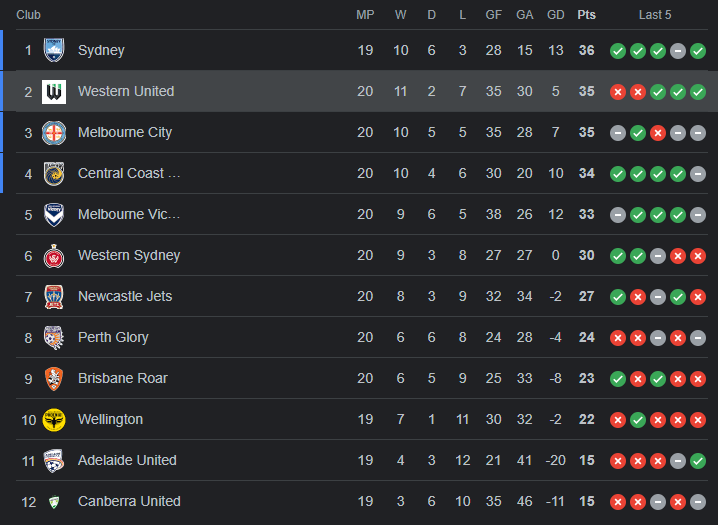Screen dimensions: 718x525
Task: Click the Brisbane Roar club crest
Action: (x=54, y=378)
